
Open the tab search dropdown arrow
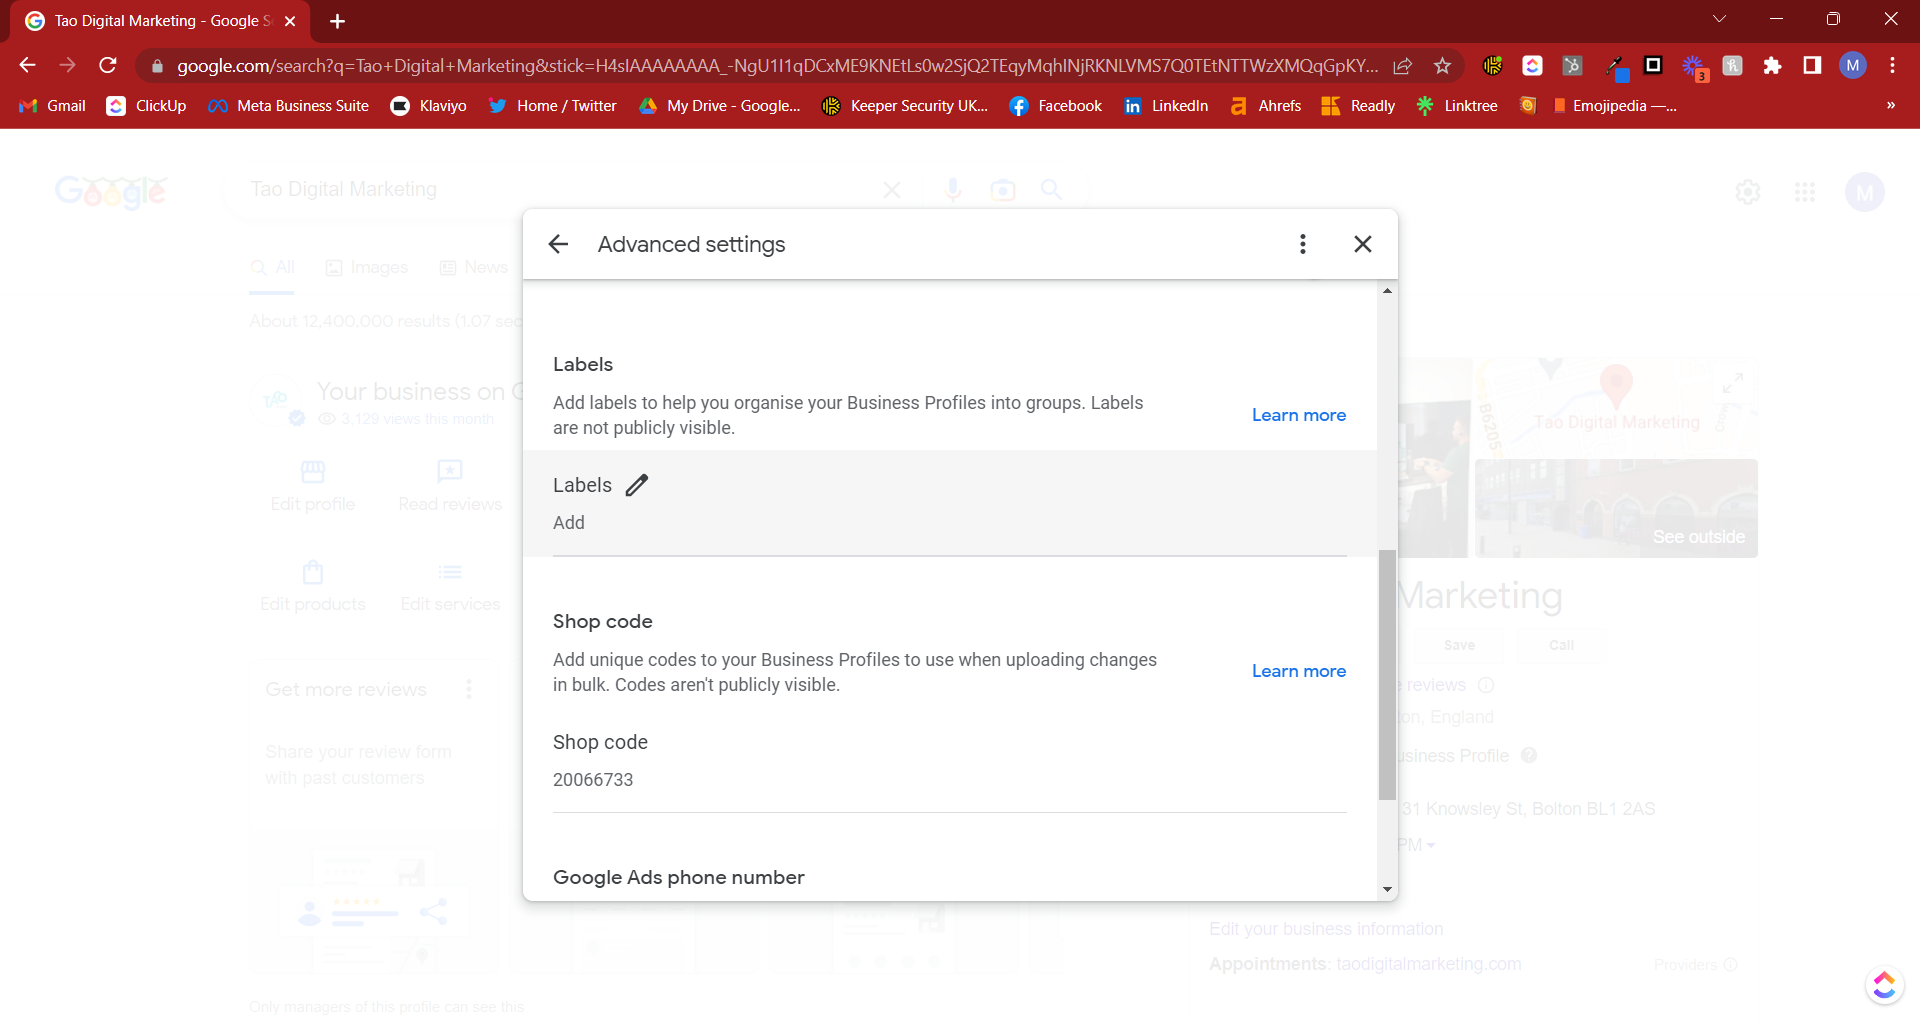1719,19
